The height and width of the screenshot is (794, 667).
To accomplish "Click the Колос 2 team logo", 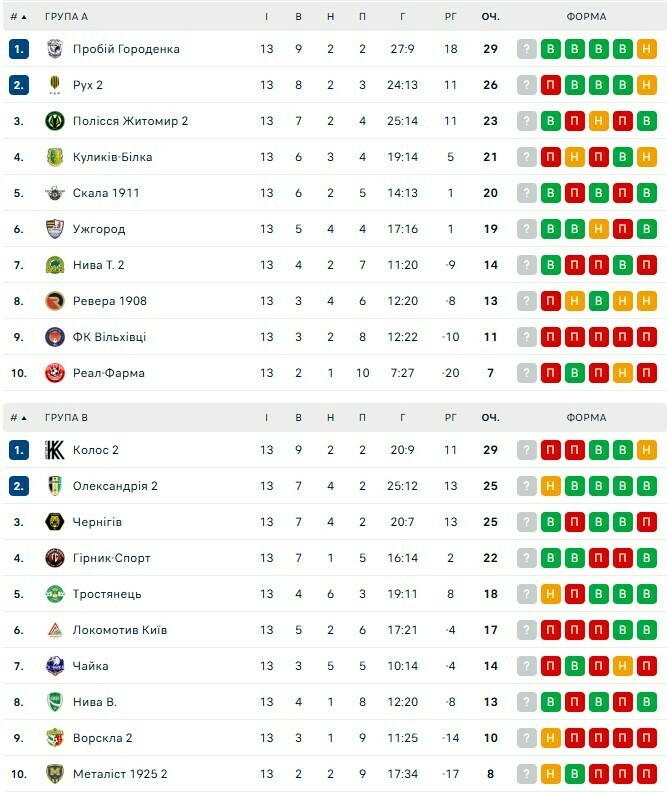I will (x=55, y=450).
